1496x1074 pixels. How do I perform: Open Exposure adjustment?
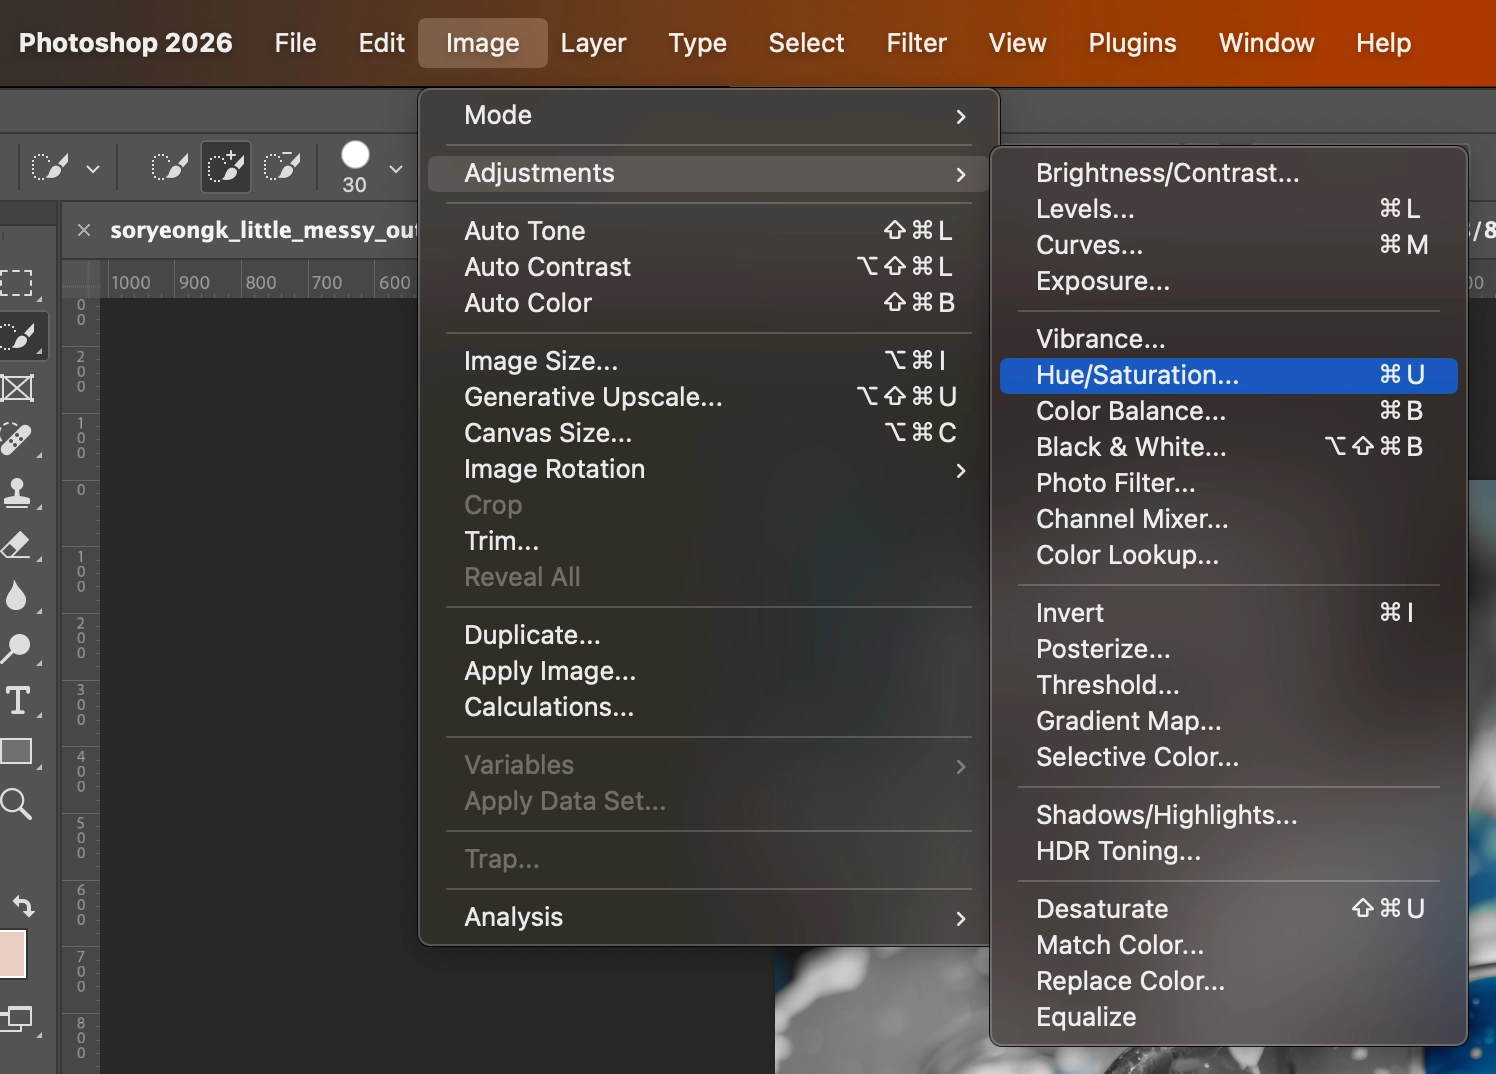pos(1229,282)
